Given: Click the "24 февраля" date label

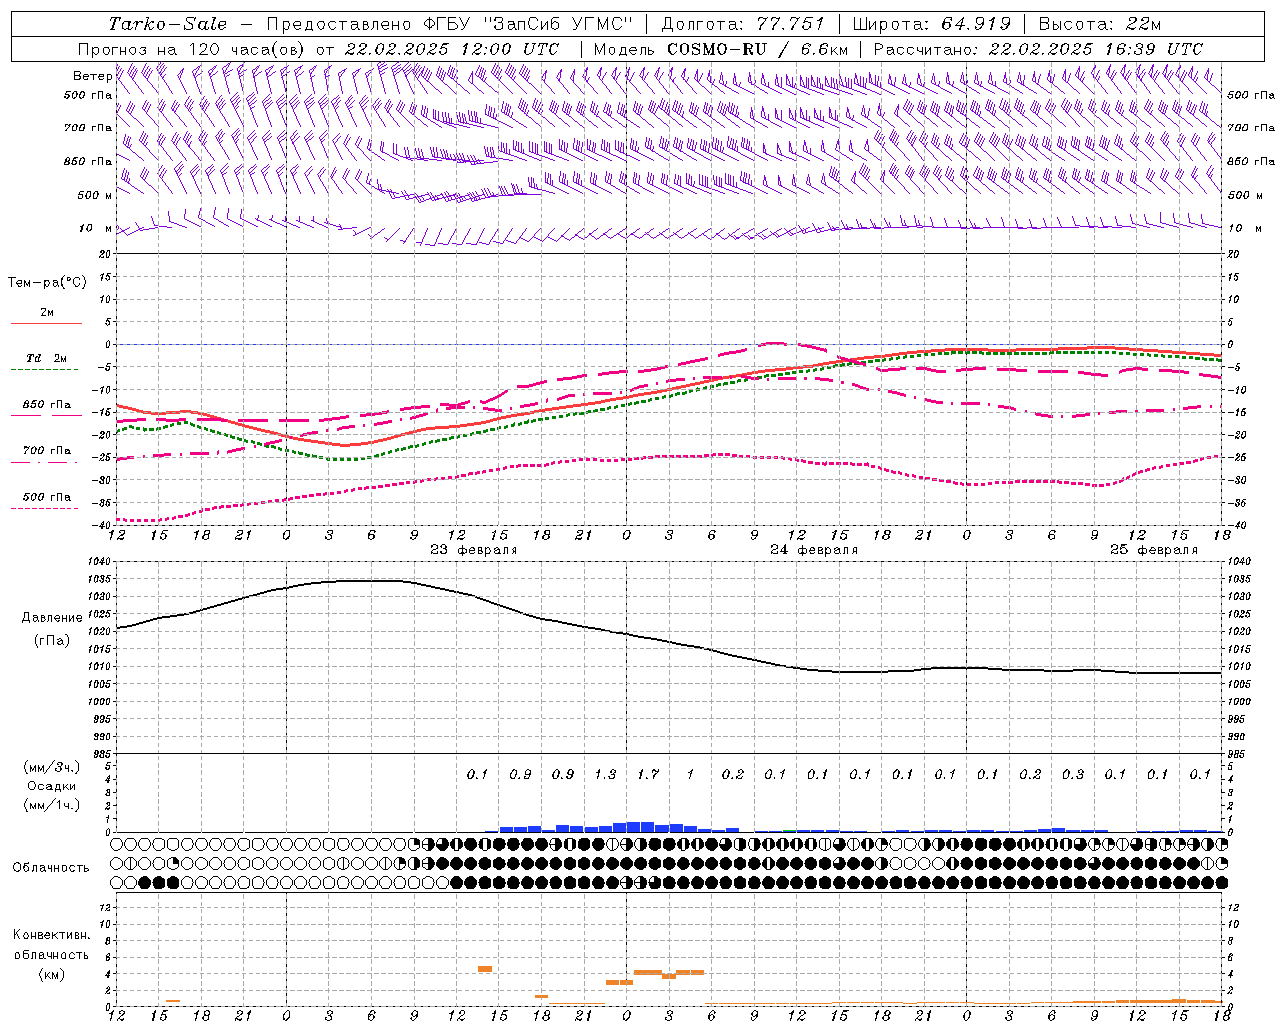Looking at the screenshot, I should tap(814, 550).
